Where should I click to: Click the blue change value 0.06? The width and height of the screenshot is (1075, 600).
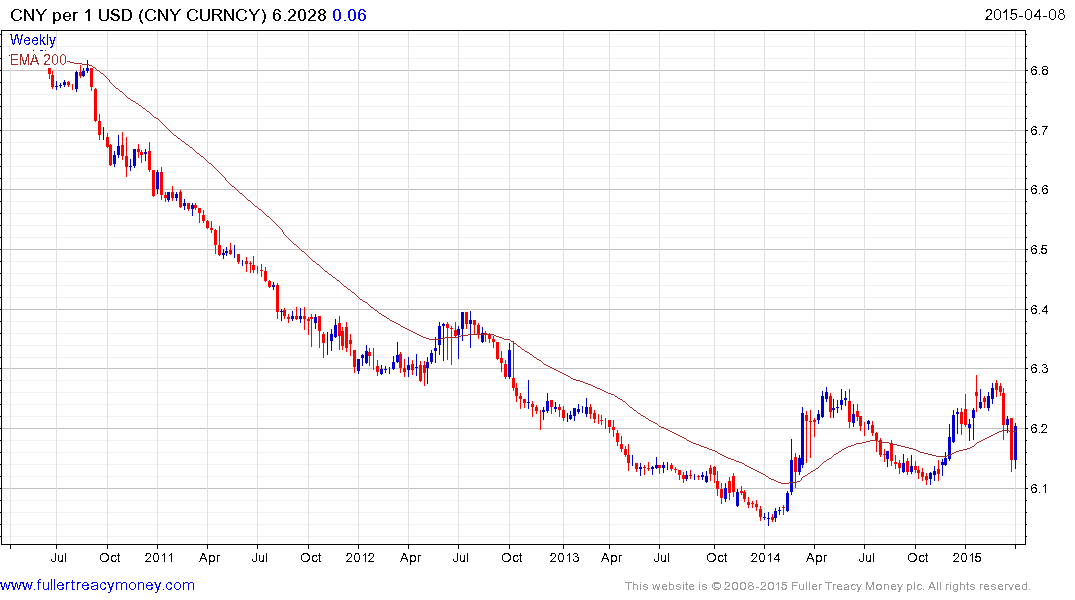(350, 15)
